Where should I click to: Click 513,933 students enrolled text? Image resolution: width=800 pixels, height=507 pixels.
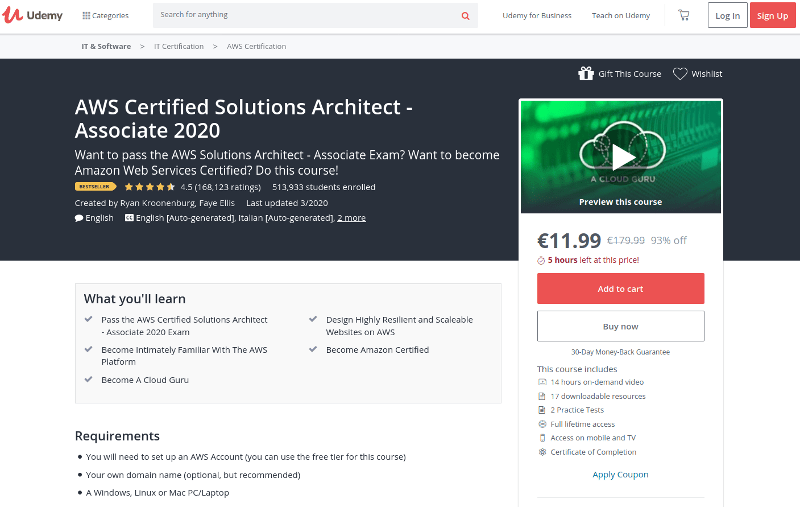pos(323,187)
